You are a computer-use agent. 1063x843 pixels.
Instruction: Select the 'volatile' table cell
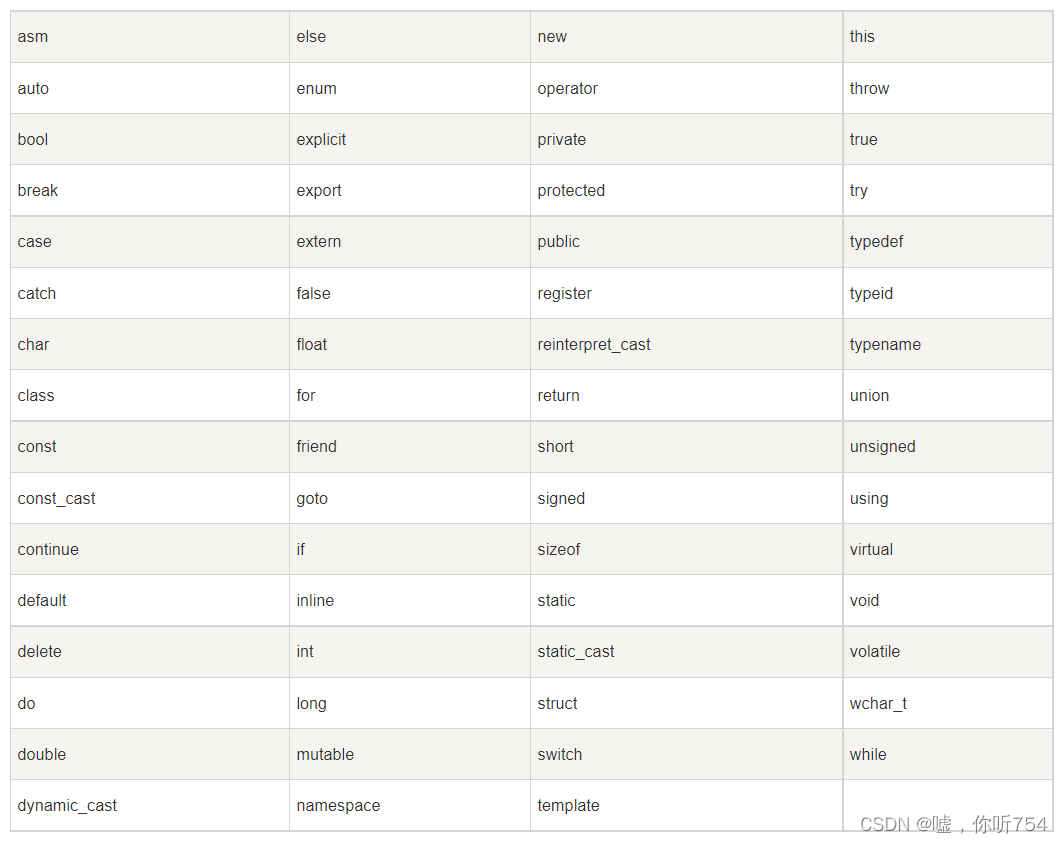click(948, 651)
